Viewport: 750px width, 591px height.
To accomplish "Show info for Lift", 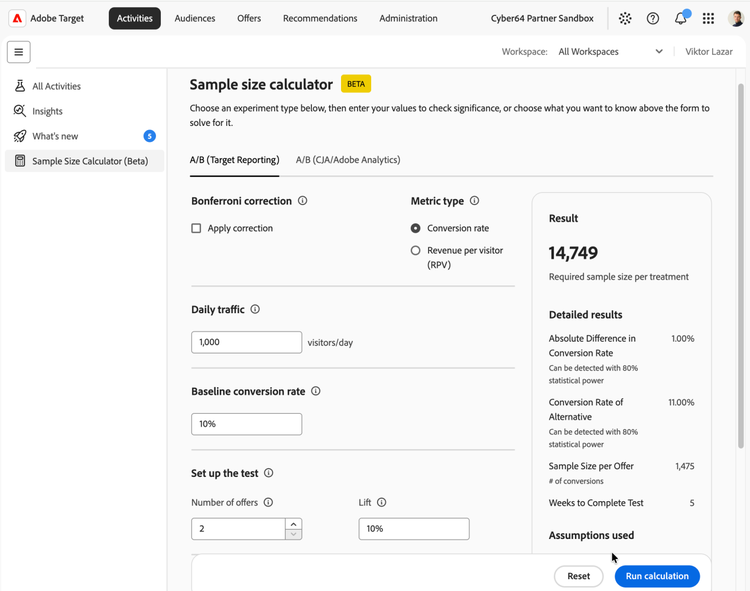I will click(381, 502).
